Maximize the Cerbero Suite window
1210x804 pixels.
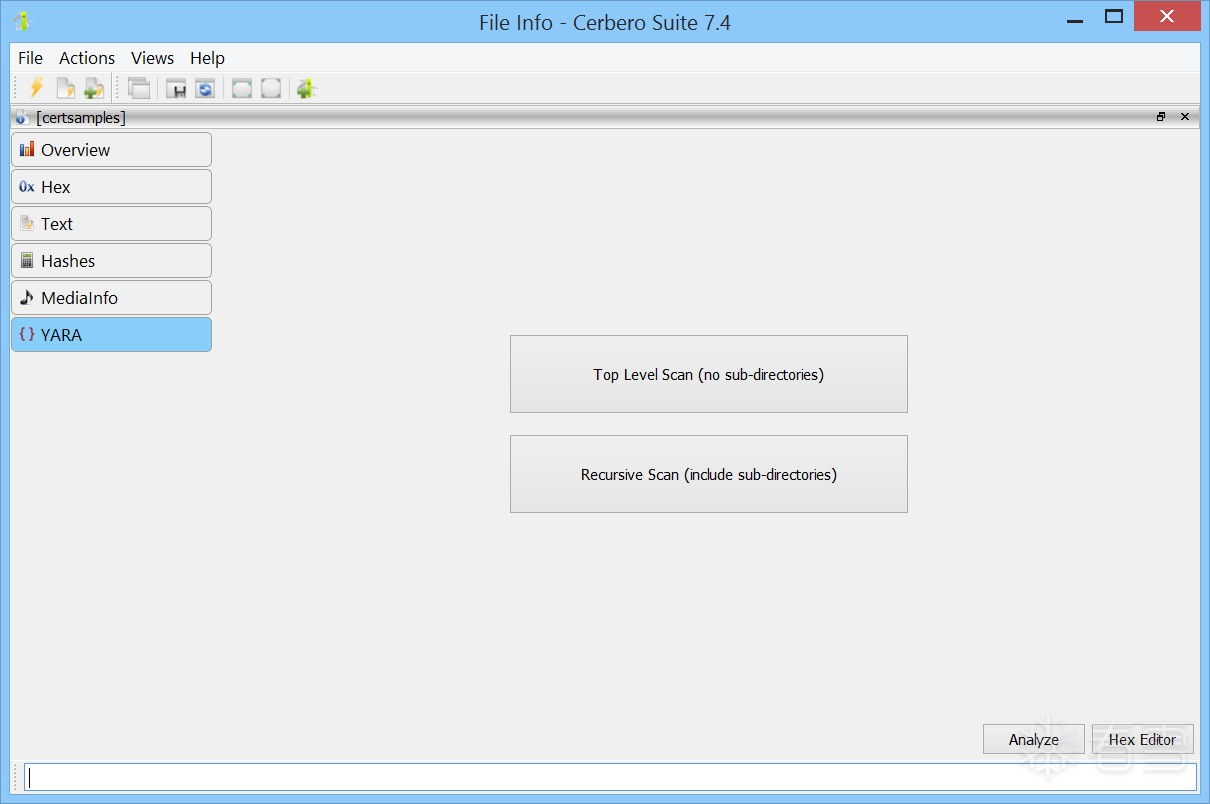pos(1114,17)
